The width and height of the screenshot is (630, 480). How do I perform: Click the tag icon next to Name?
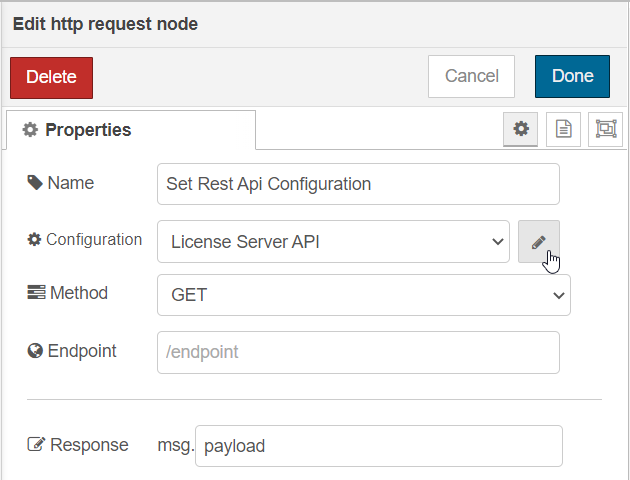coord(35,183)
